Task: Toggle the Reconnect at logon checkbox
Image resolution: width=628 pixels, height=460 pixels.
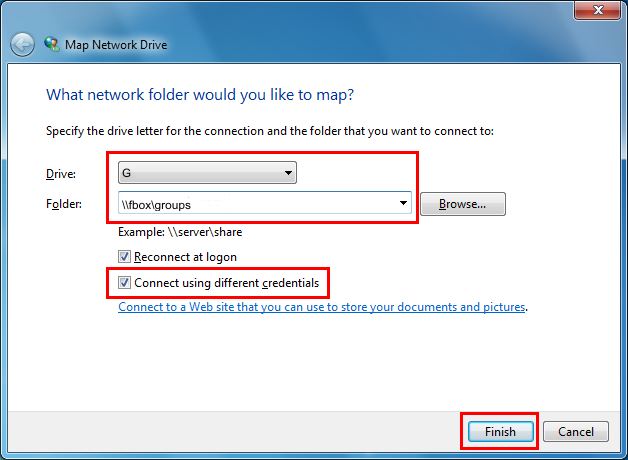Action: click(125, 257)
